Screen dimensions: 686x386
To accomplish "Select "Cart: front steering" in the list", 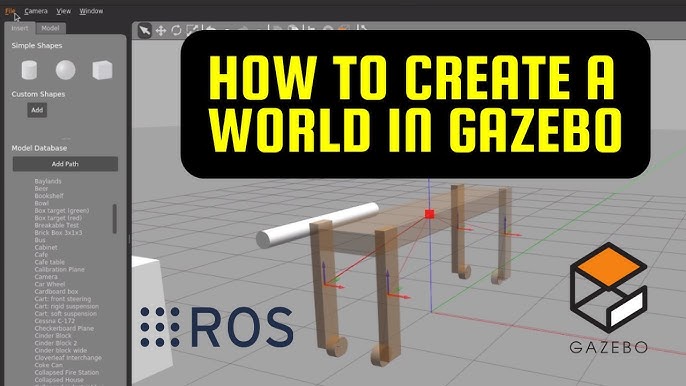I will [63, 299].
